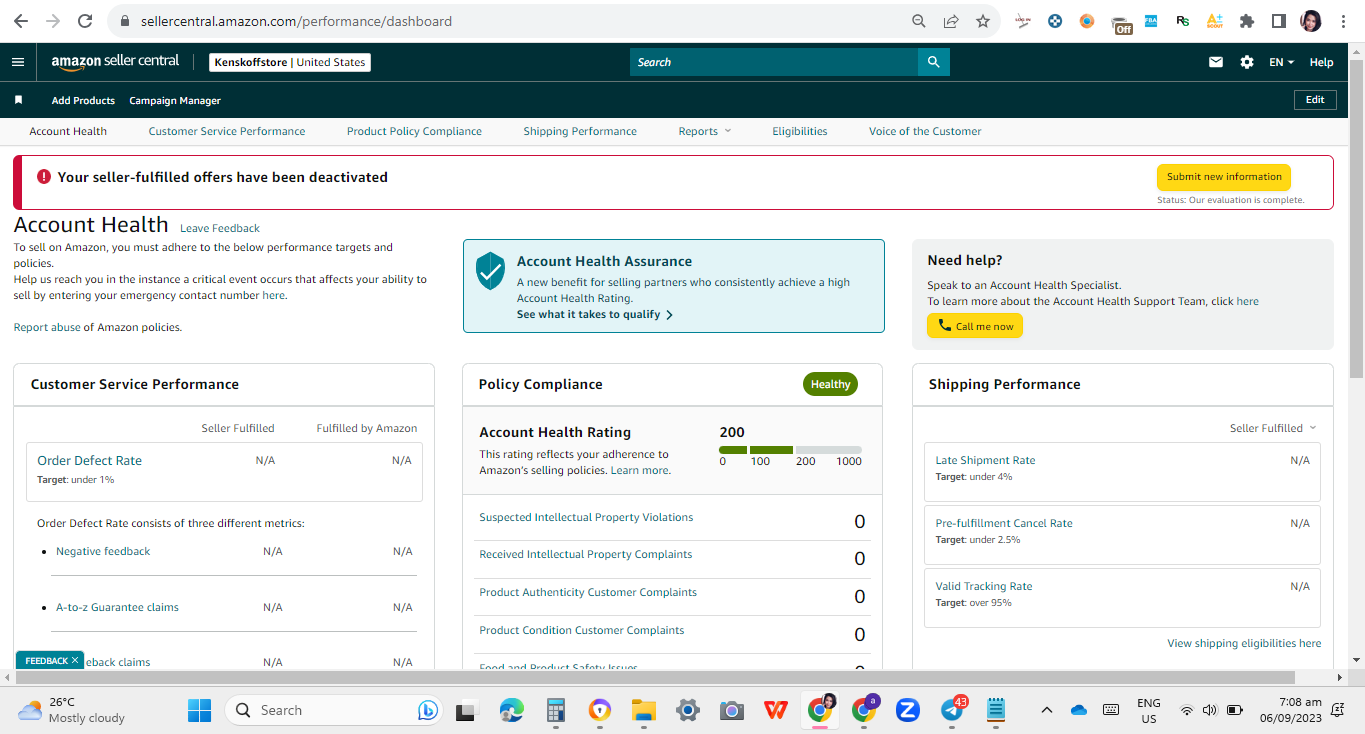Open File Explorer from the taskbar
The height and width of the screenshot is (734, 1365).
(x=643, y=710)
